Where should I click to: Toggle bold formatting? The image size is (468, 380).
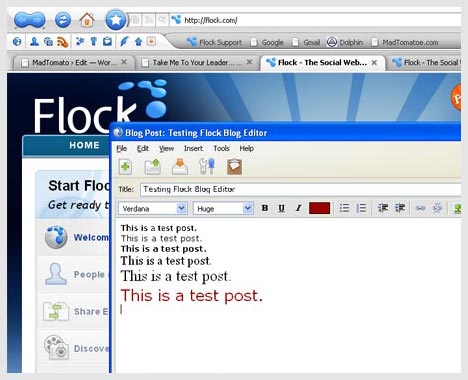[265, 208]
